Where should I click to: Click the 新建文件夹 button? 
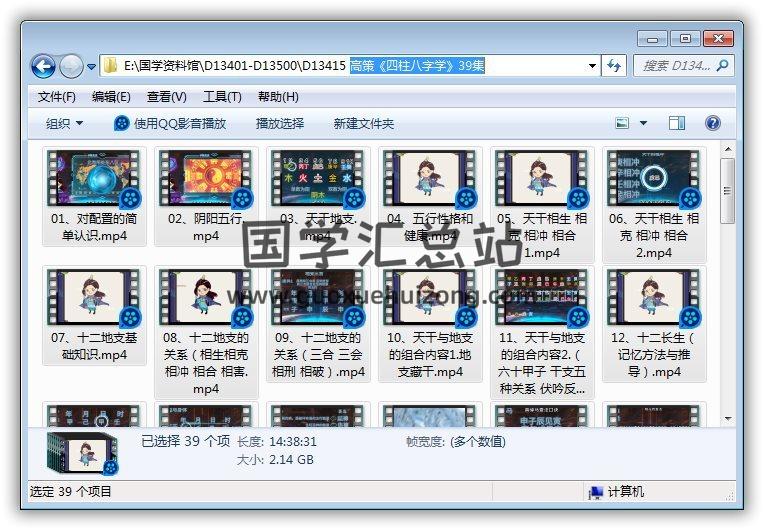[x=364, y=124]
